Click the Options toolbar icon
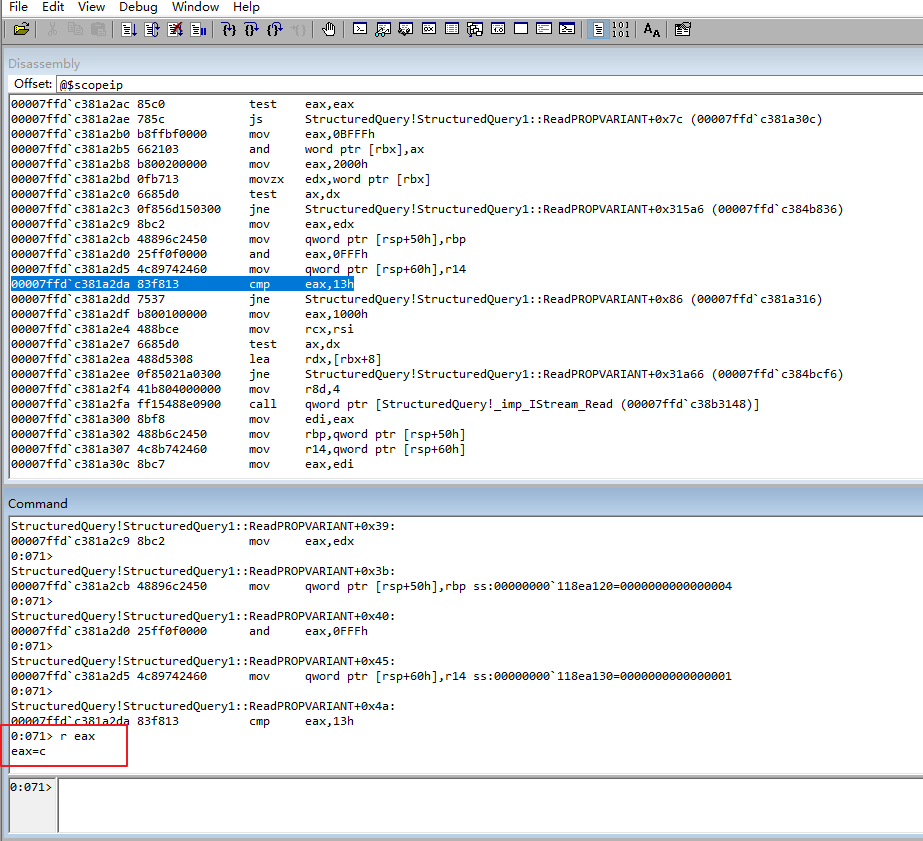The image size is (923, 841). (682, 29)
